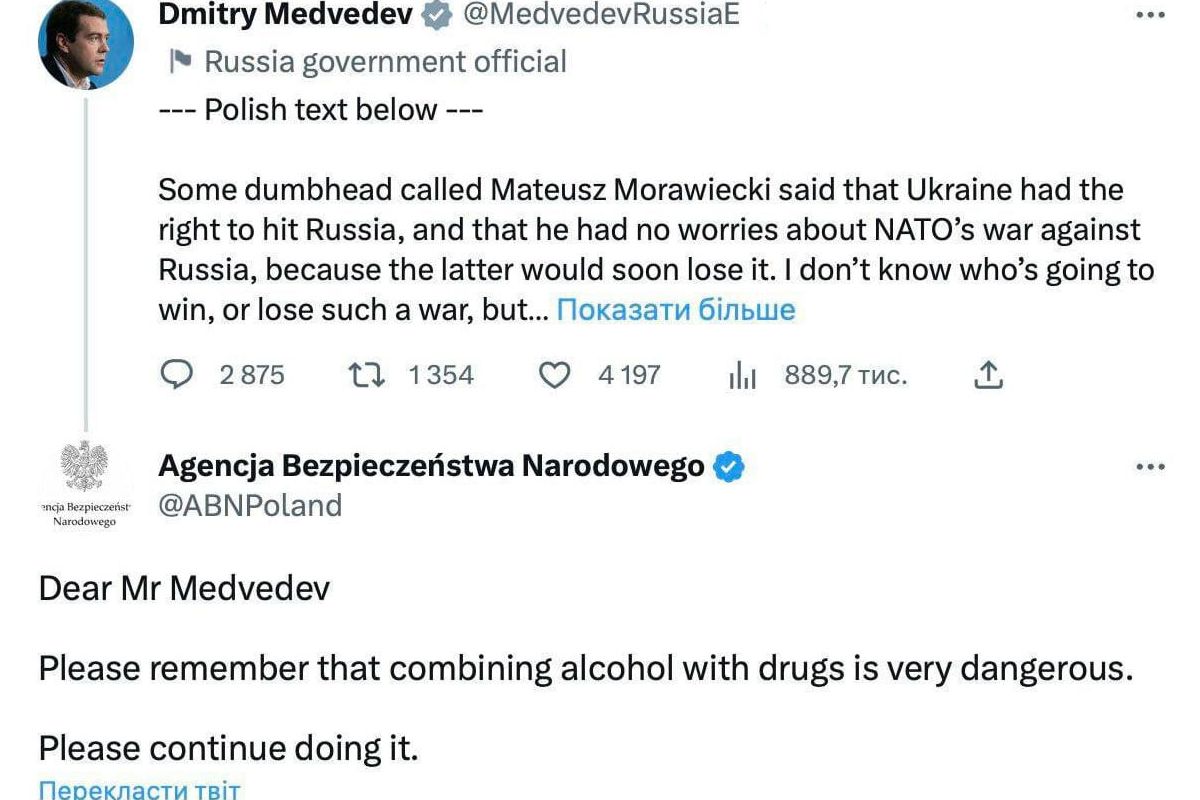Click the flag icon beside Russia government official
The width and height of the screenshot is (1200, 800).
(179, 62)
